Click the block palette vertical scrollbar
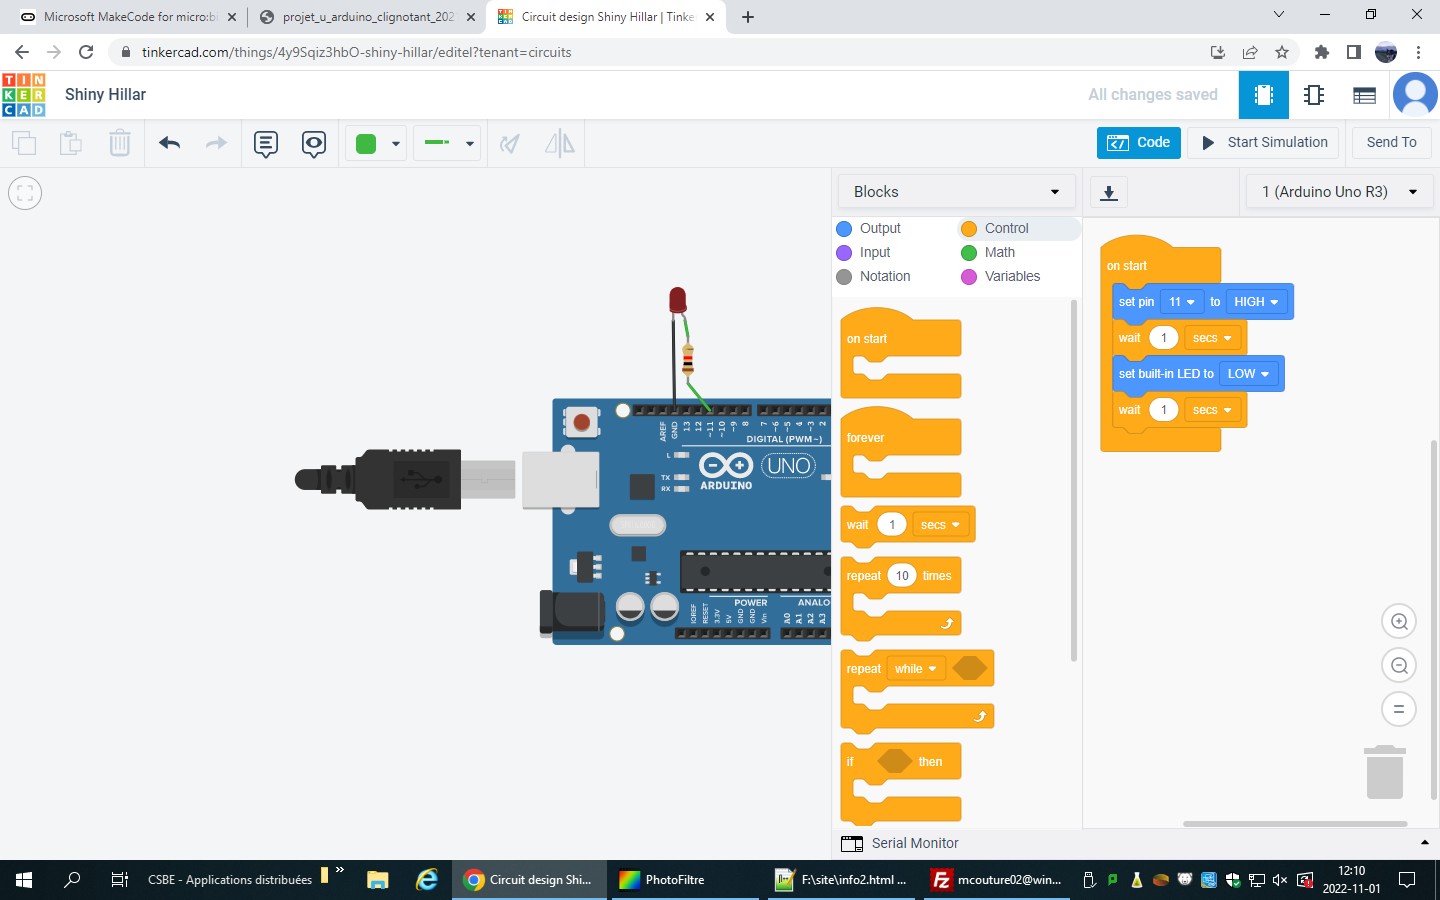Viewport: 1440px width, 900px height. [1074, 480]
